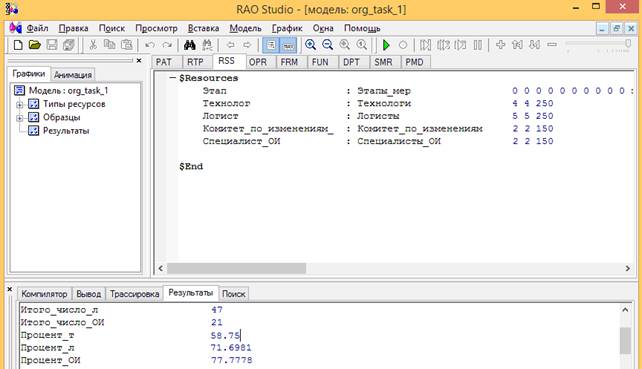
Task: Open the Просмотр menu
Action: [x=156, y=28]
